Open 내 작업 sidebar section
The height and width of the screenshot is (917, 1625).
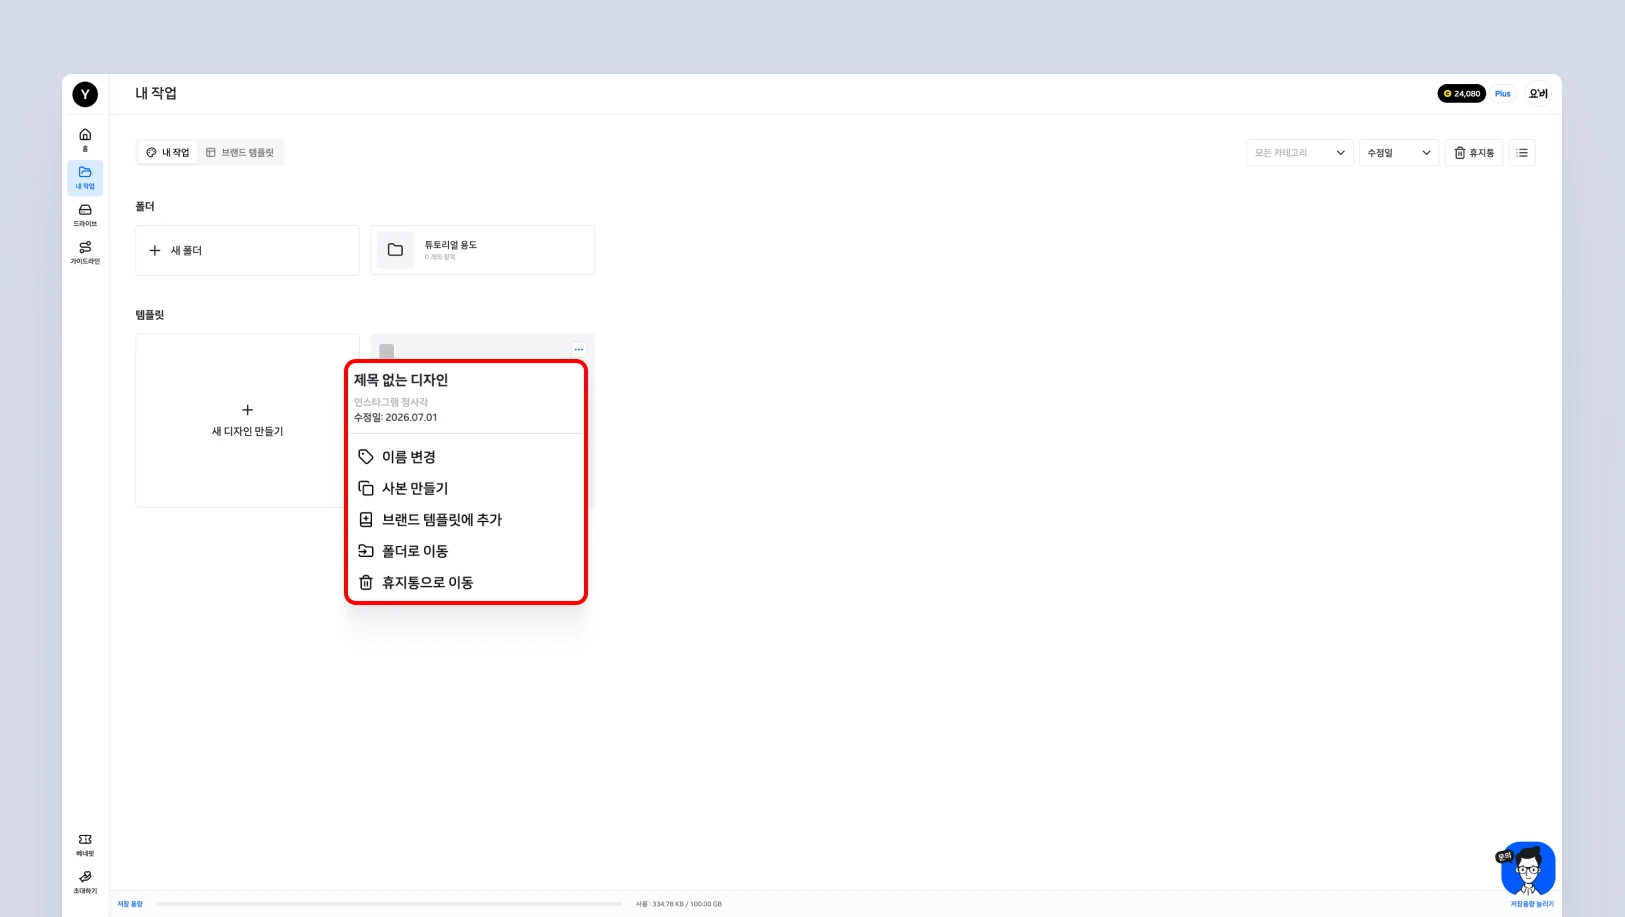click(85, 177)
